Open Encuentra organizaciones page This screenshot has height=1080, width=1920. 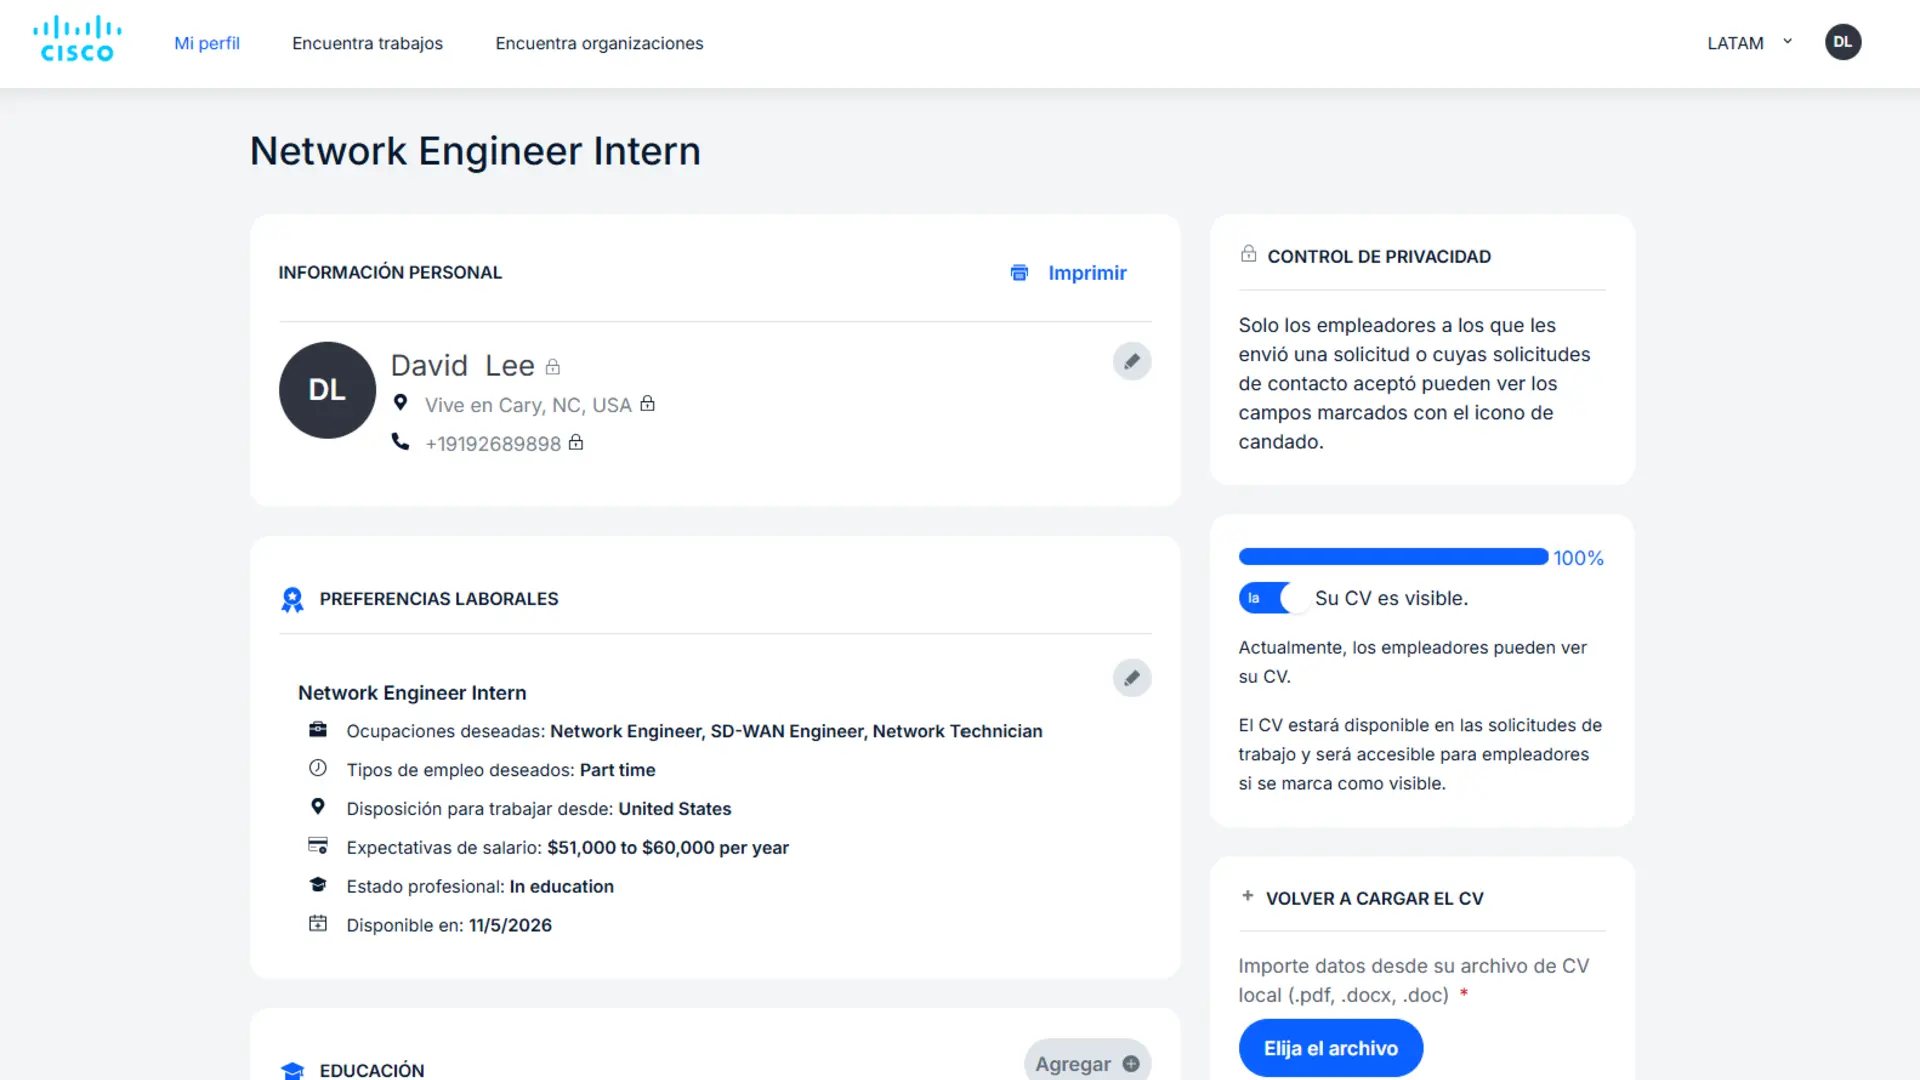point(599,43)
